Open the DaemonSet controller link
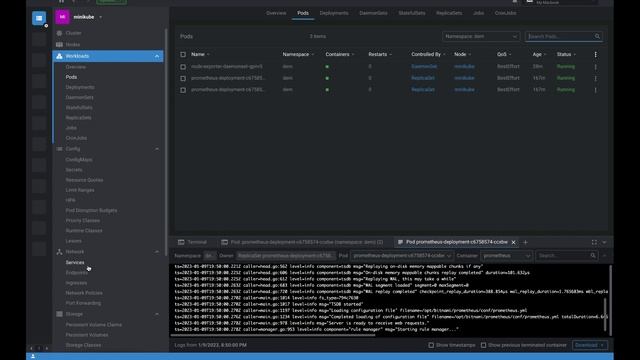Image resolution: width=640 pixels, height=360 pixels. (424, 67)
